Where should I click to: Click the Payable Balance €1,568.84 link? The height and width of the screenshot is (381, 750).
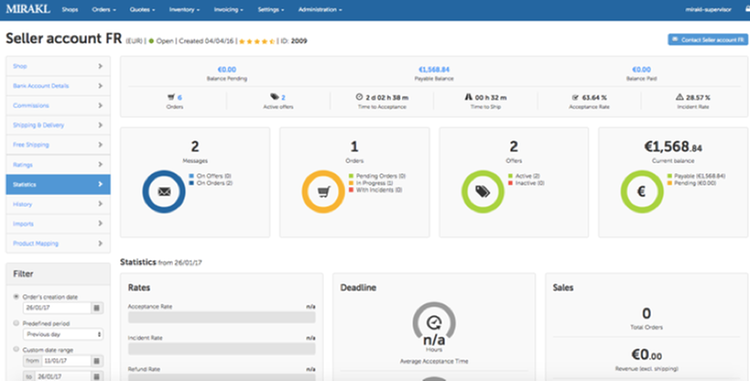434,70
